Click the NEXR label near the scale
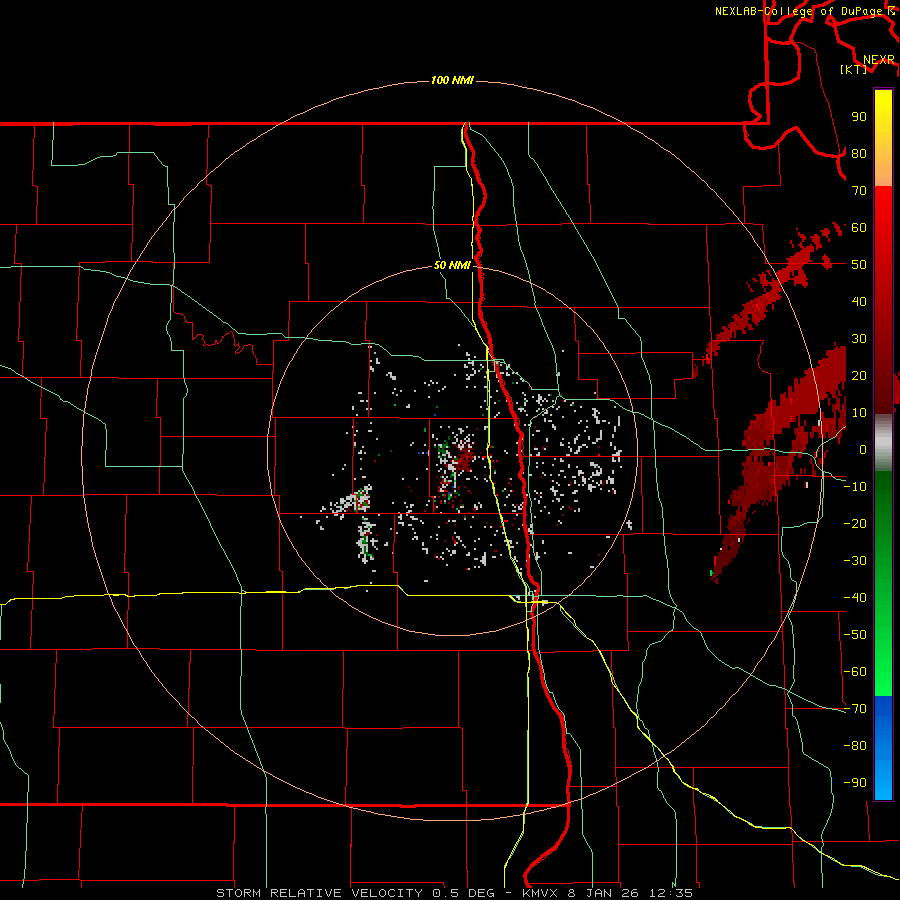The image size is (900, 900). click(878, 60)
